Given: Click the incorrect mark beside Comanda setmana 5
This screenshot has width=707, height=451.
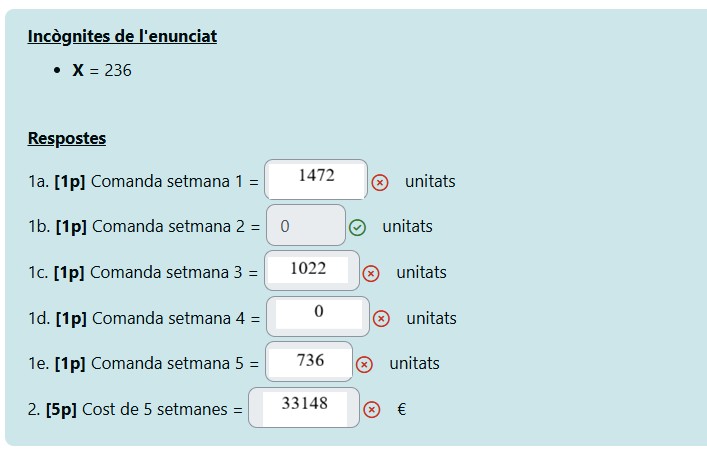Looking at the screenshot, I should pyautogui.click(x=364, y=364).
